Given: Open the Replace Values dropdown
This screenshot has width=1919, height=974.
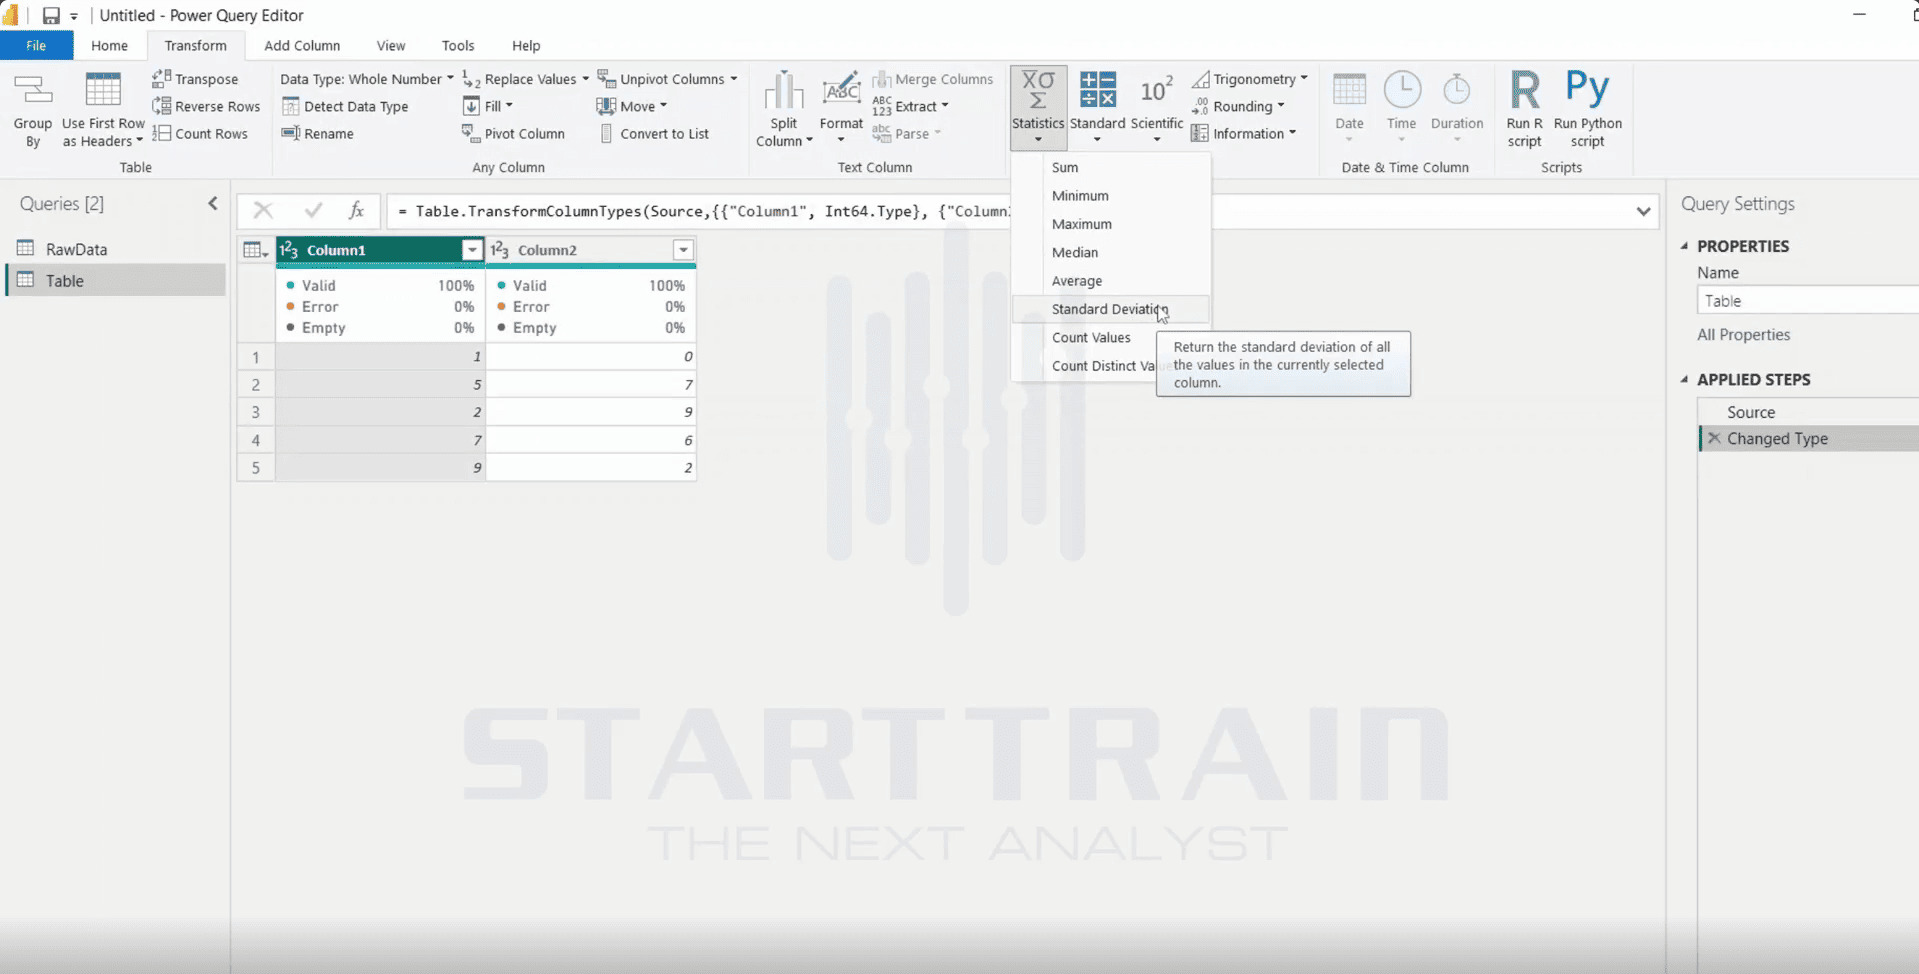Looking at the screenshot, I should click(526, 79).
